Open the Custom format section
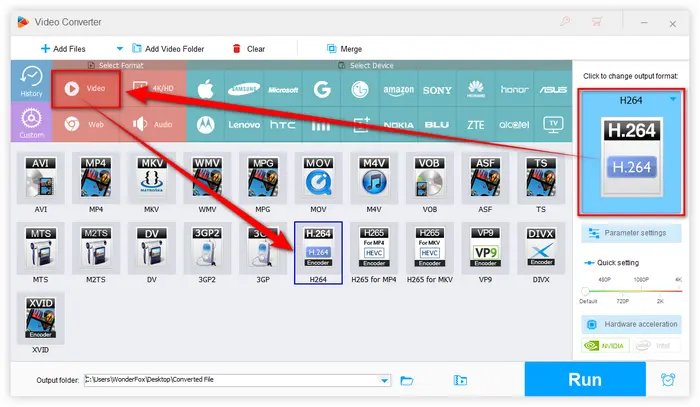The width and height of the screenshot is (700, 407). (x=31, y=122)
